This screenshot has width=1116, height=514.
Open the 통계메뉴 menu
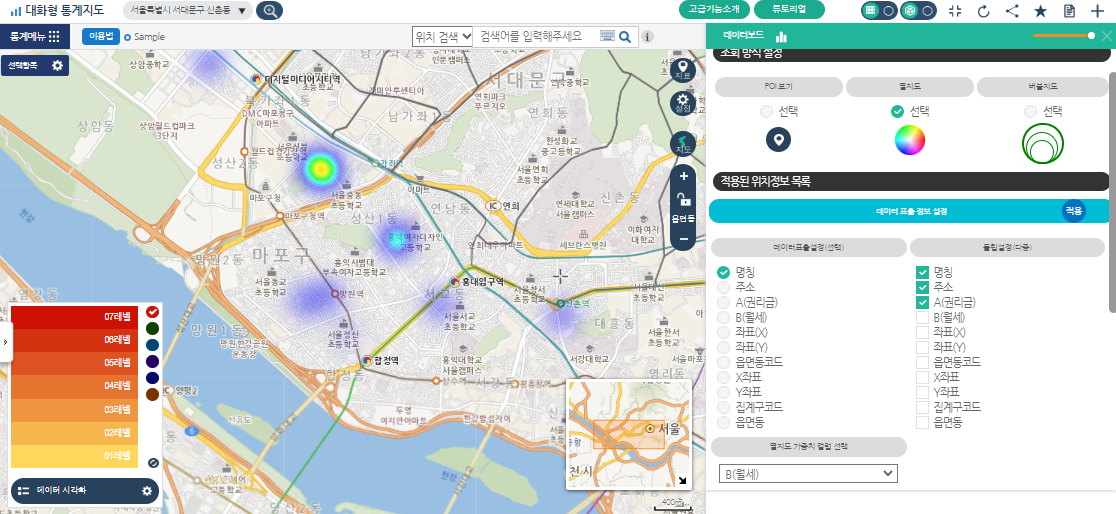coord(35,36)
